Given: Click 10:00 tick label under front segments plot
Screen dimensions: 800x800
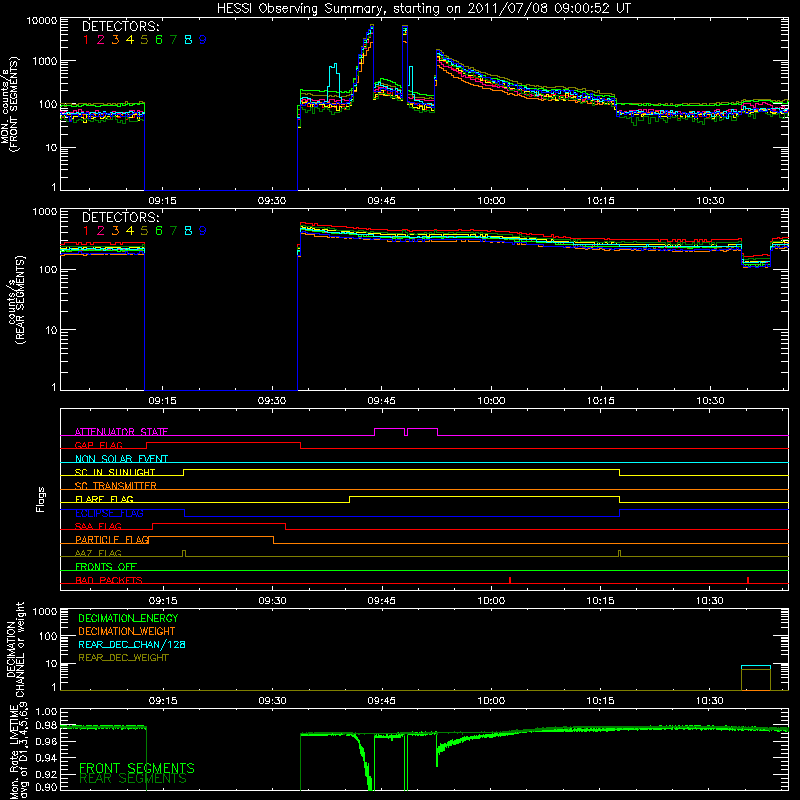Looking at the screenshot, I should (x=491, y=201).
